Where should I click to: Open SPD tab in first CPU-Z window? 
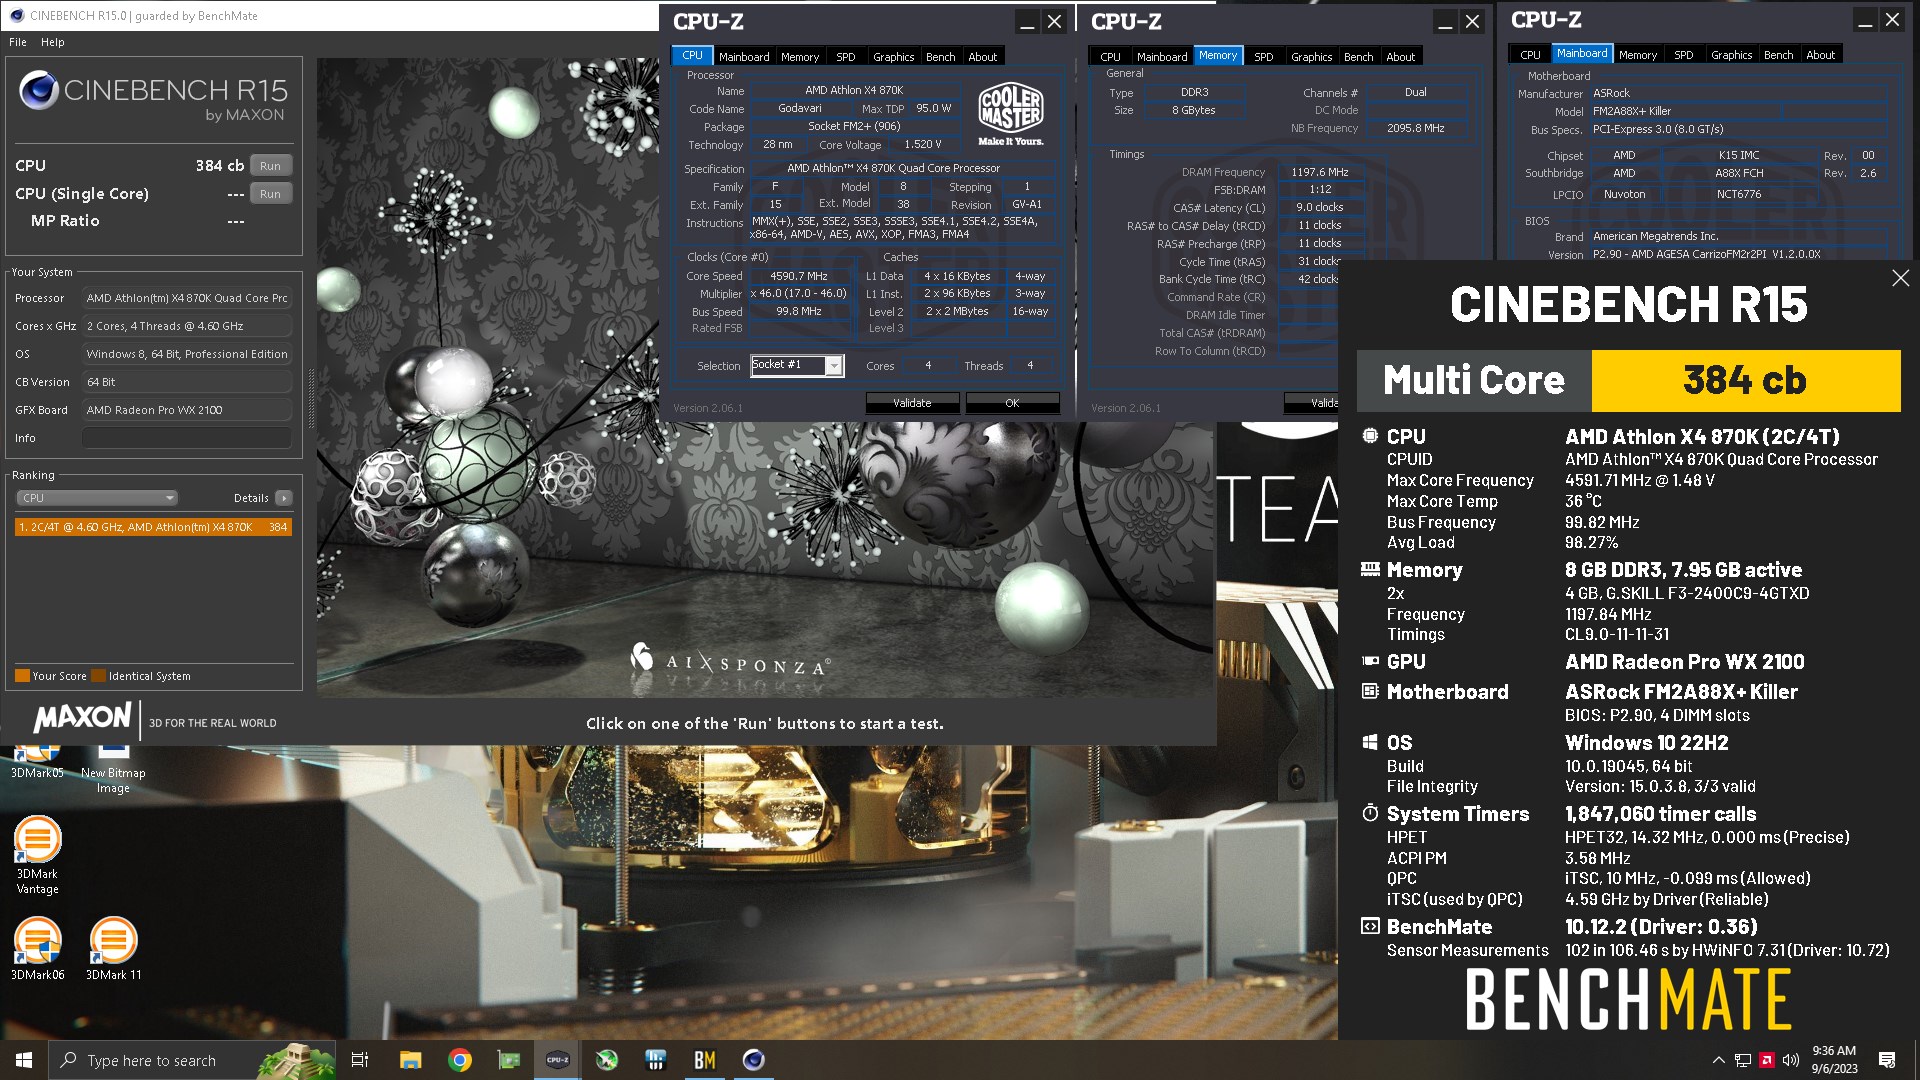(845, 57)
